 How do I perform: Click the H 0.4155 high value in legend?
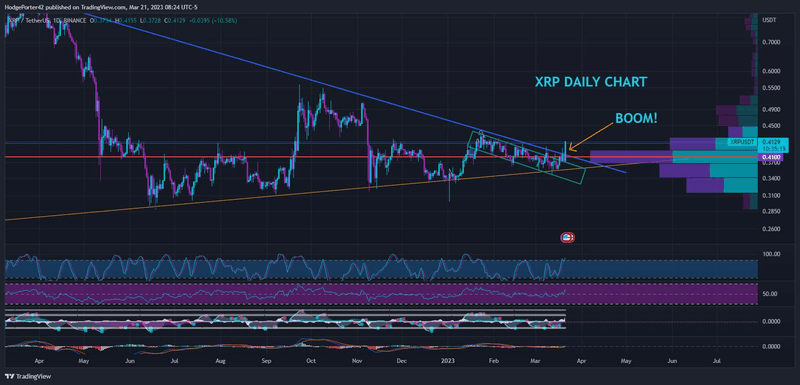click(x=127, y=20)
